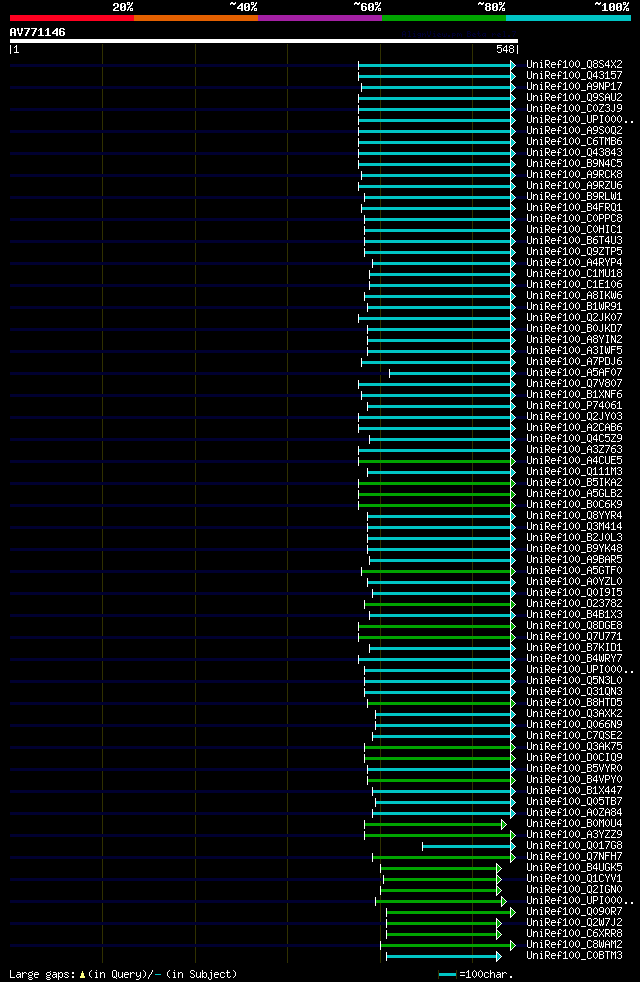The width and height of the screenshot is (640, 982).
Task: Open hit UniRef100_Q090R7
Action: (574, 911)
